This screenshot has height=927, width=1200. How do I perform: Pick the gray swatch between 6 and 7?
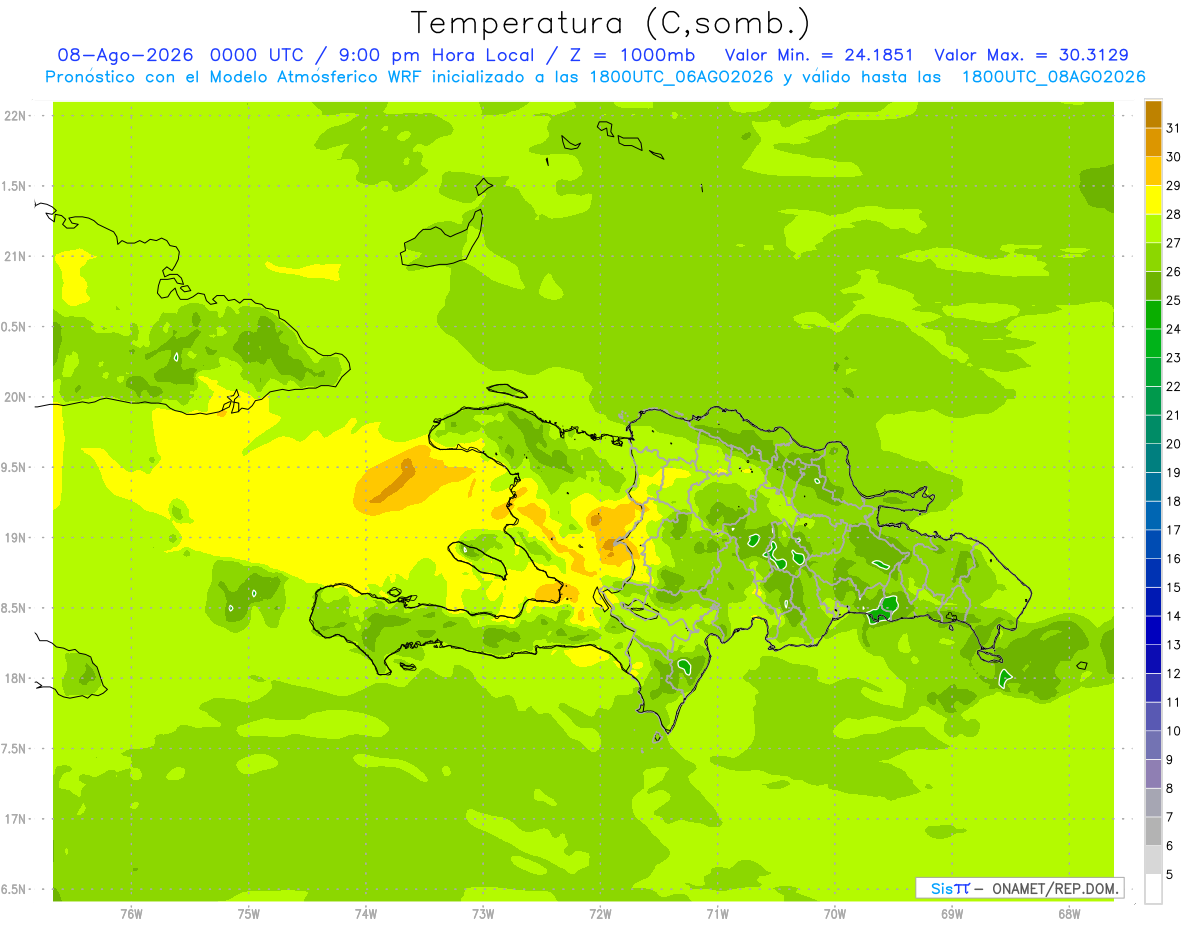coord(1153,832)
